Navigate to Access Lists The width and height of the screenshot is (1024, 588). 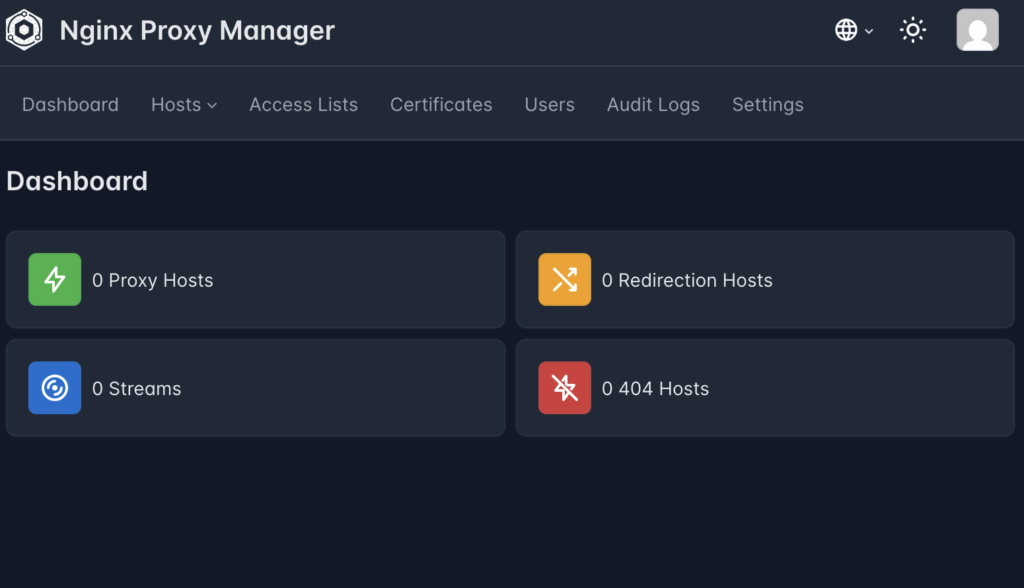coord(303,105)
